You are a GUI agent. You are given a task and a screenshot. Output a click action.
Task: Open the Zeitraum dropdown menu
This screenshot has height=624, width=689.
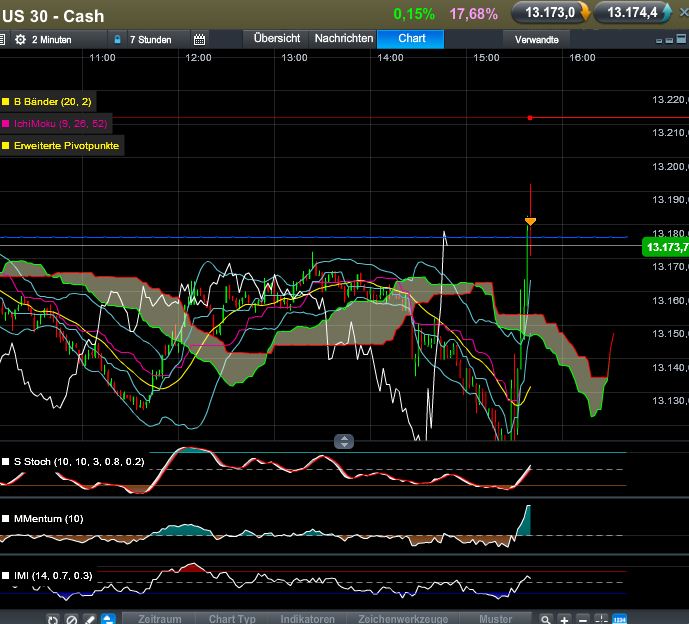click(x=160, y=619)
